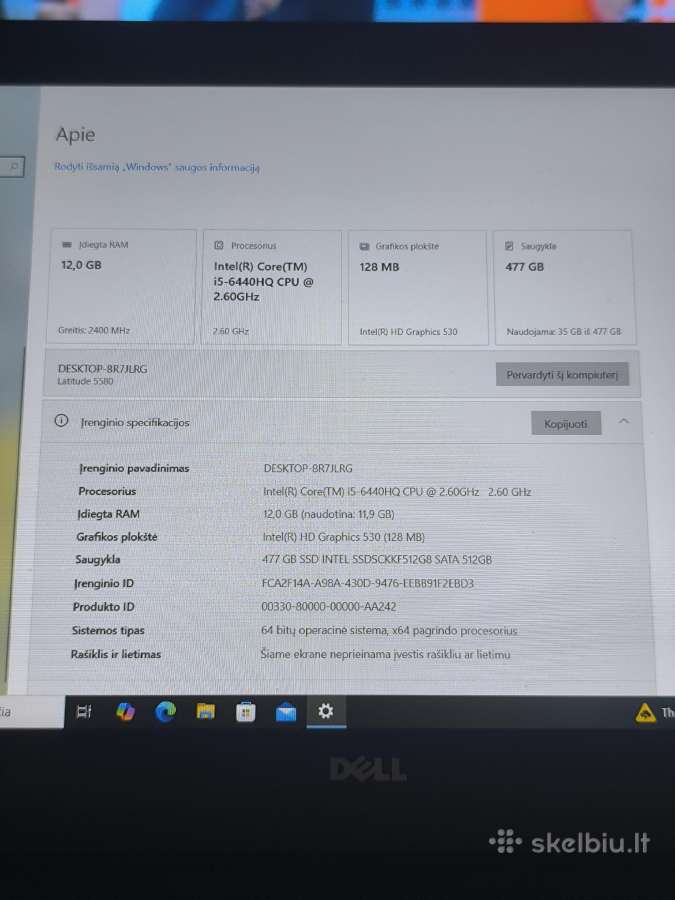Open the Mail app from the taskbar
Screen dimensions: 675x900
coord(286,712)
